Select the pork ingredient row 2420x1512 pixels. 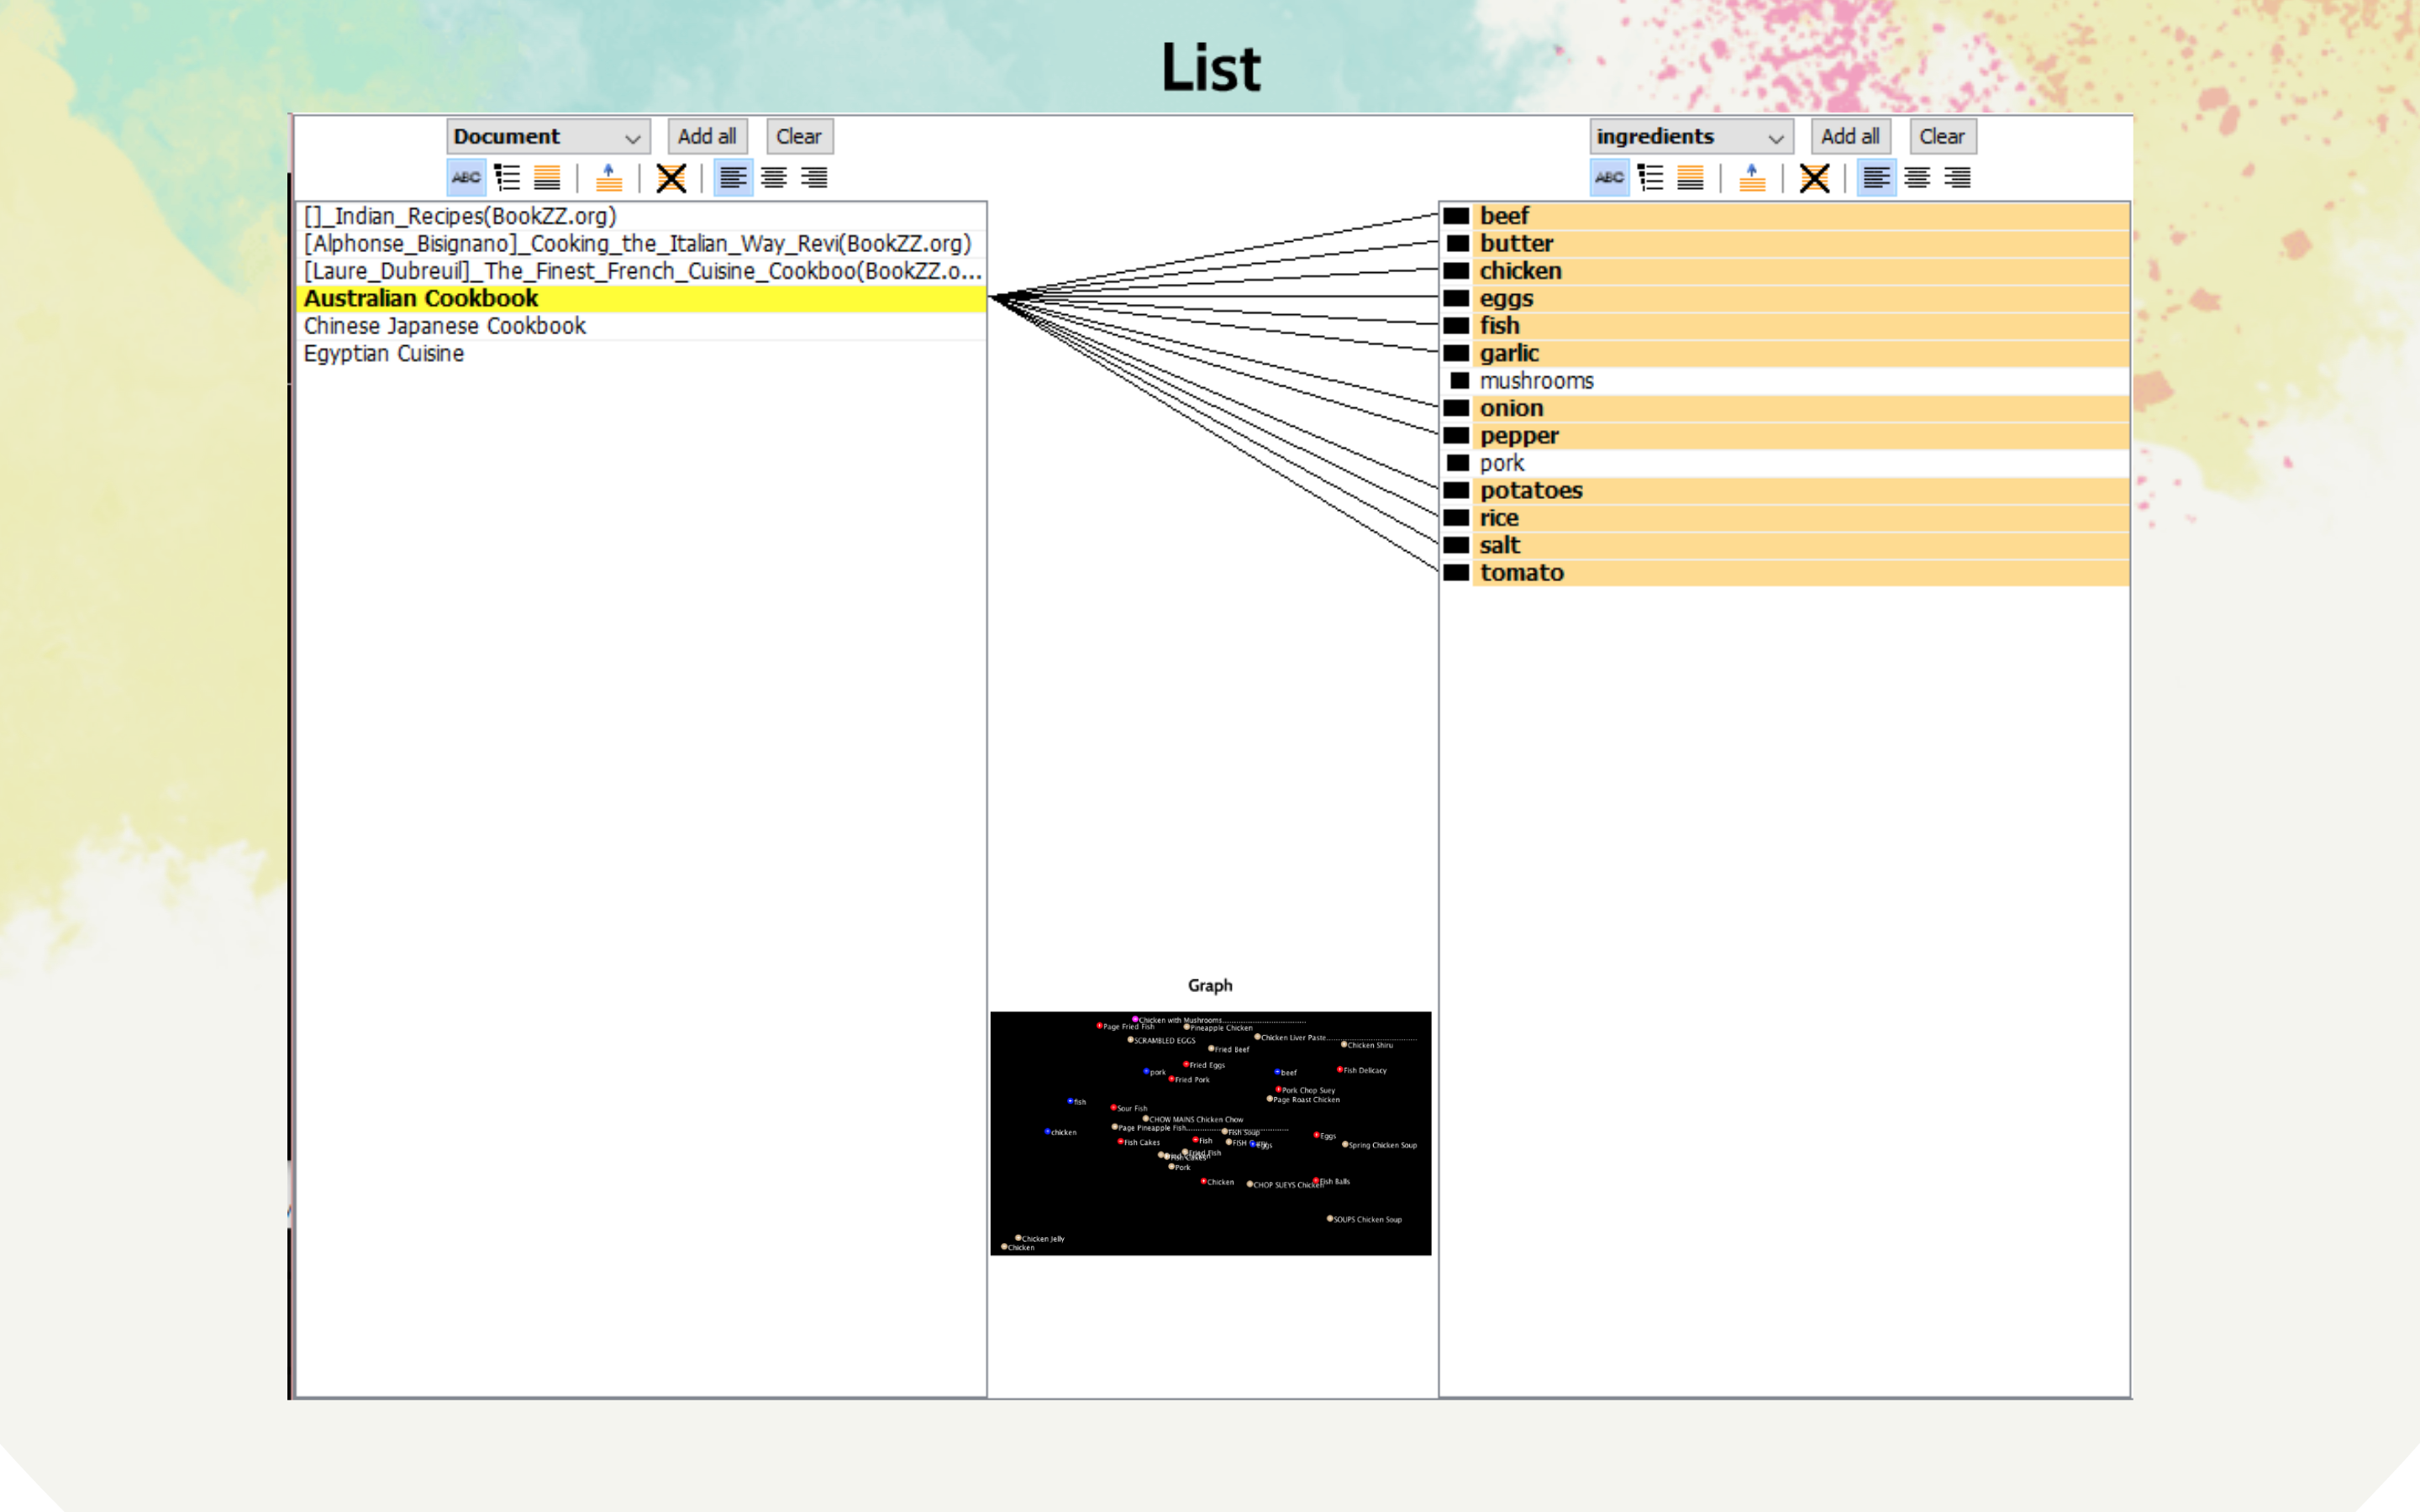(x=1785, y=464)
